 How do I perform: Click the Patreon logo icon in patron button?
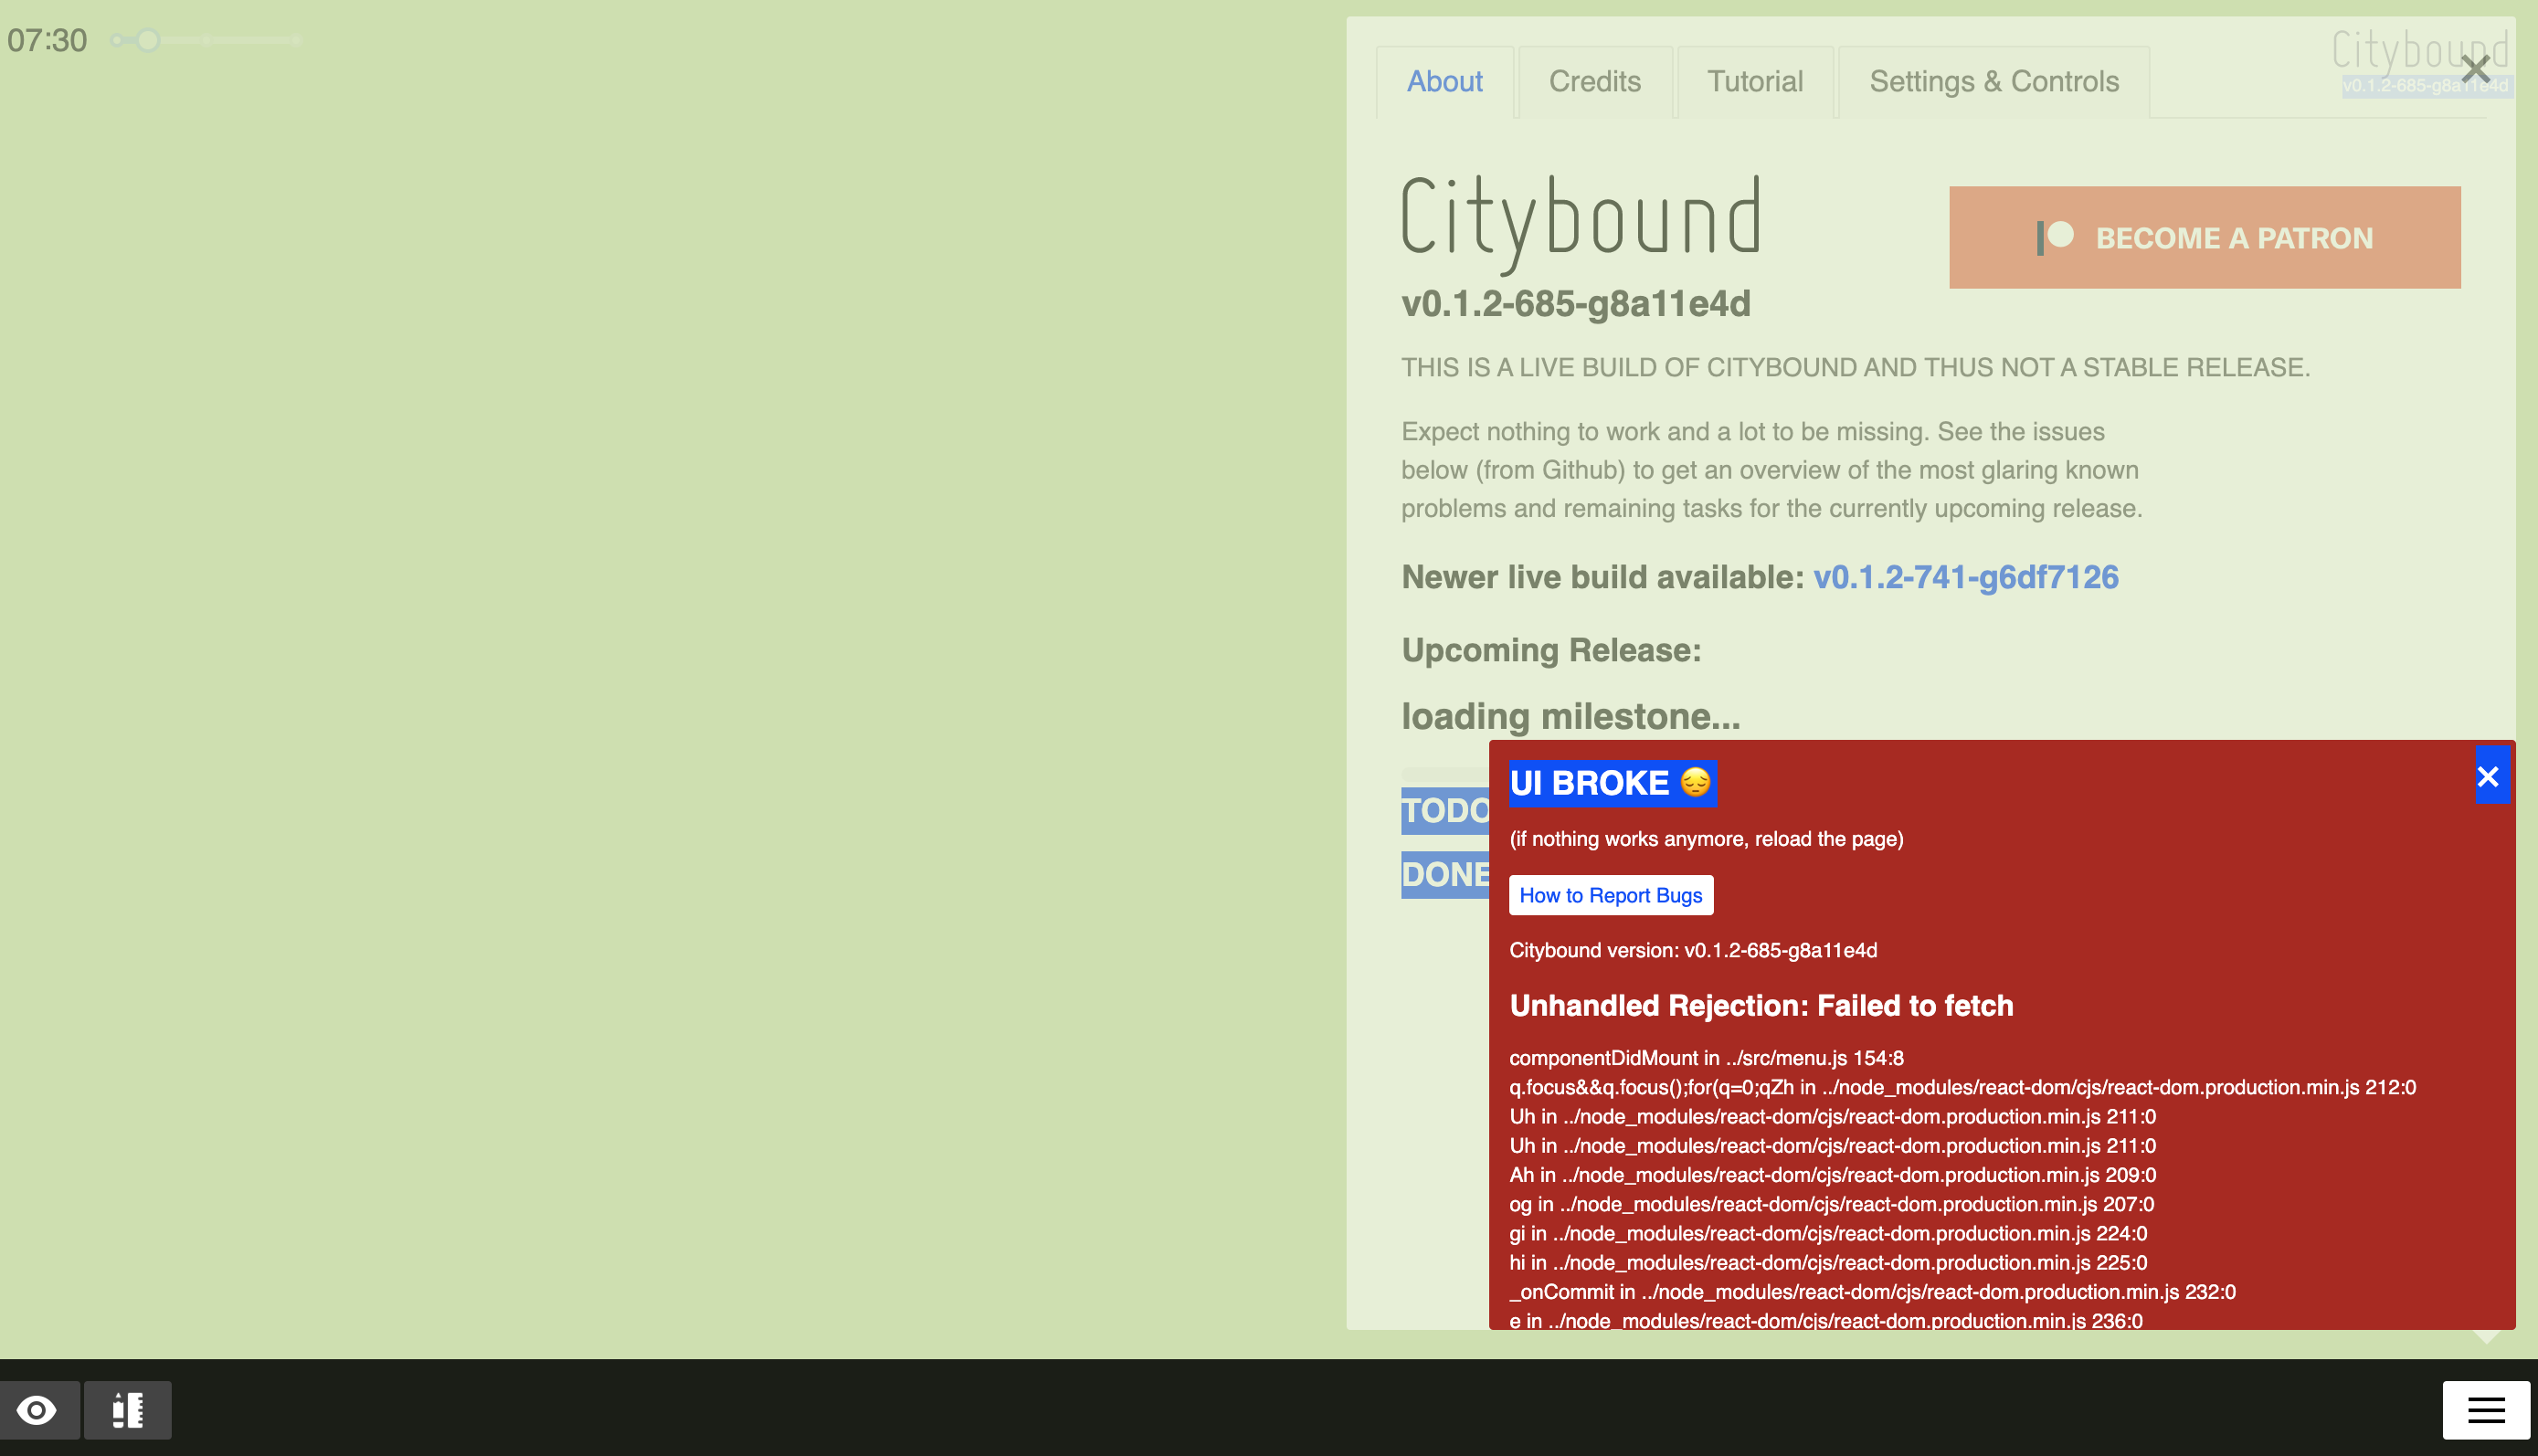[x=2055, y=238]
